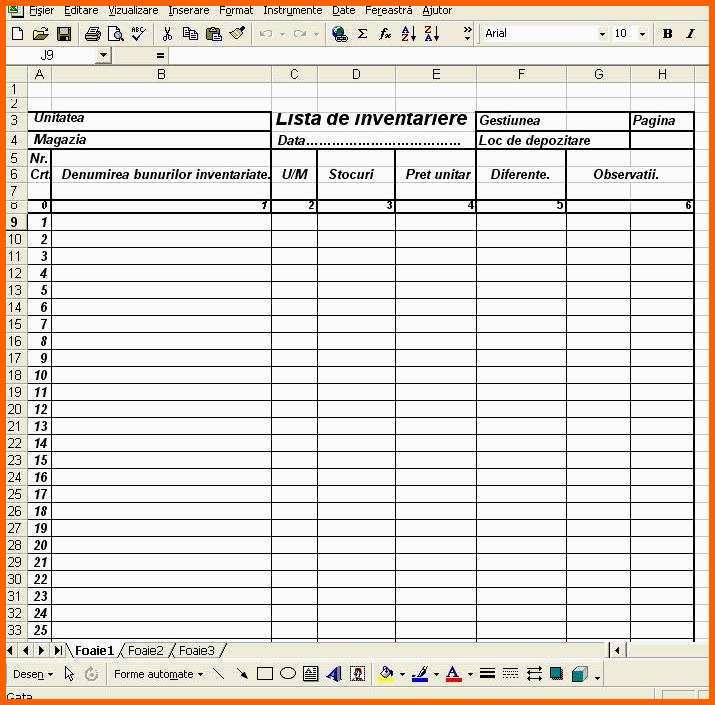
Task: Click the Redo arrow icon
Action: click(x=300, y=33)
